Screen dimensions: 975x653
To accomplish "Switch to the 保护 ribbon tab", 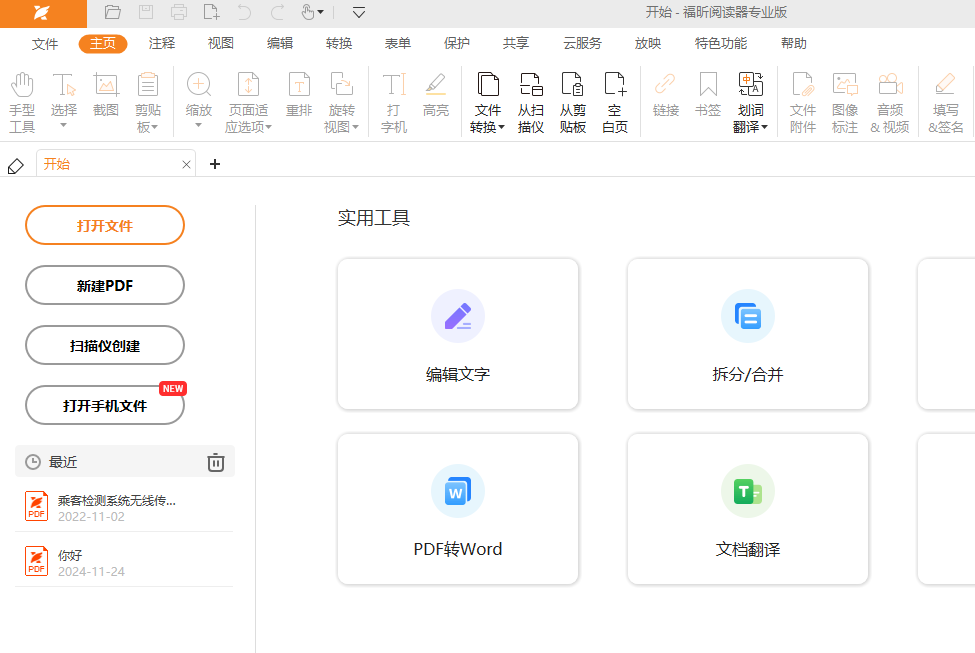I will tap(457, 44).
